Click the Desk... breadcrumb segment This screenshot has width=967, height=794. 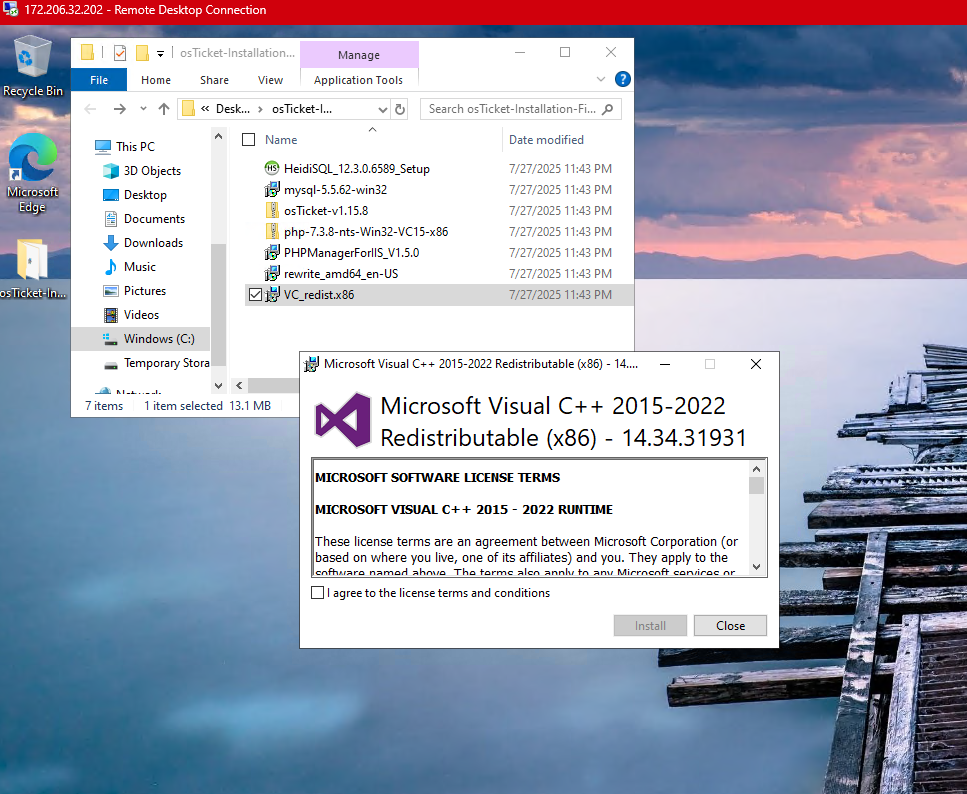232,109
